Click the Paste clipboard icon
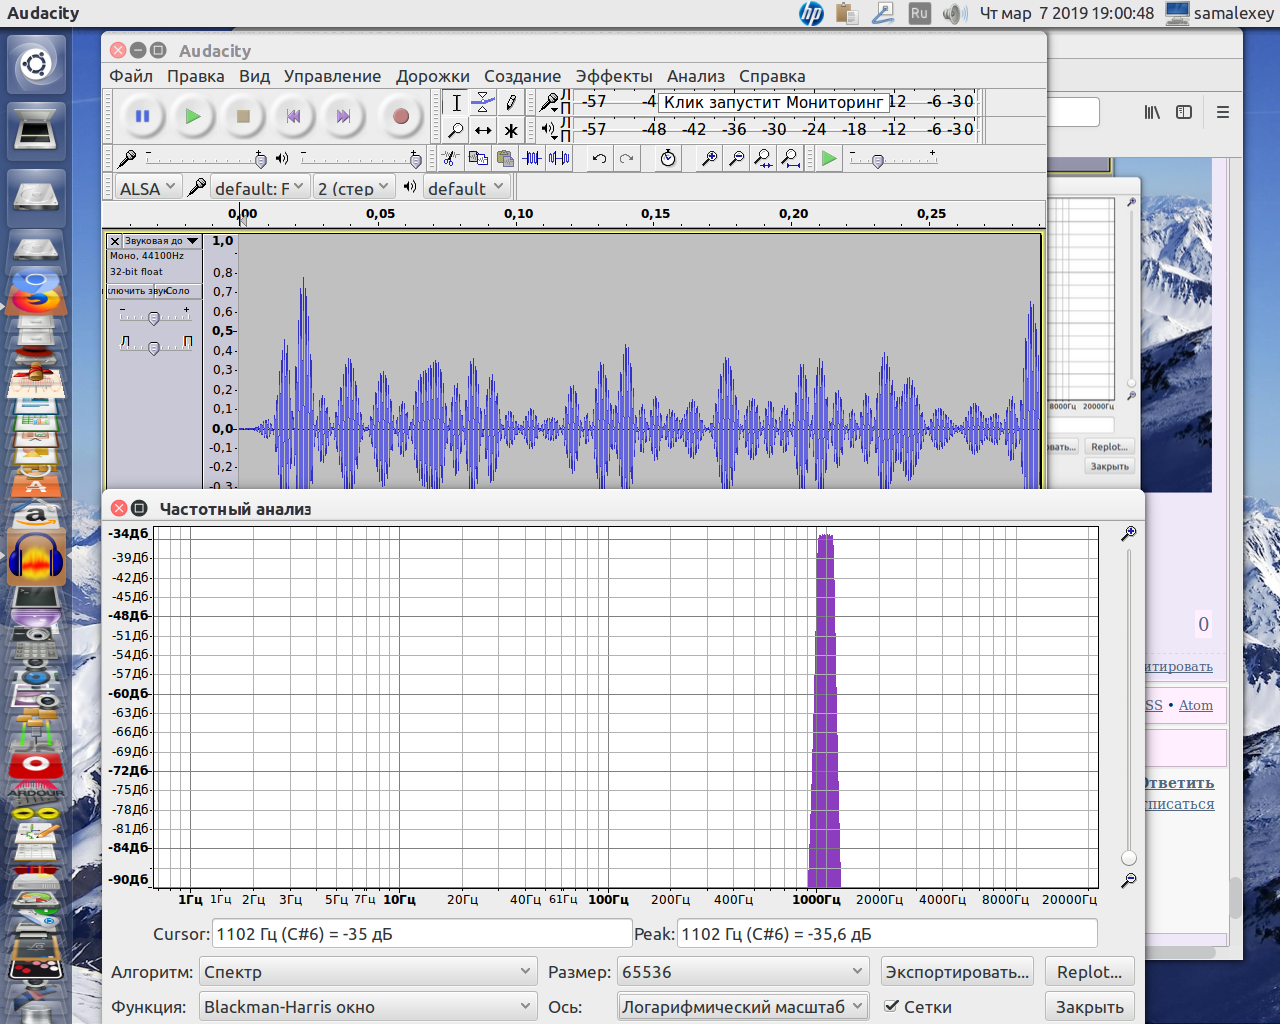1280x1024 pixels. [x=505, y=158]
